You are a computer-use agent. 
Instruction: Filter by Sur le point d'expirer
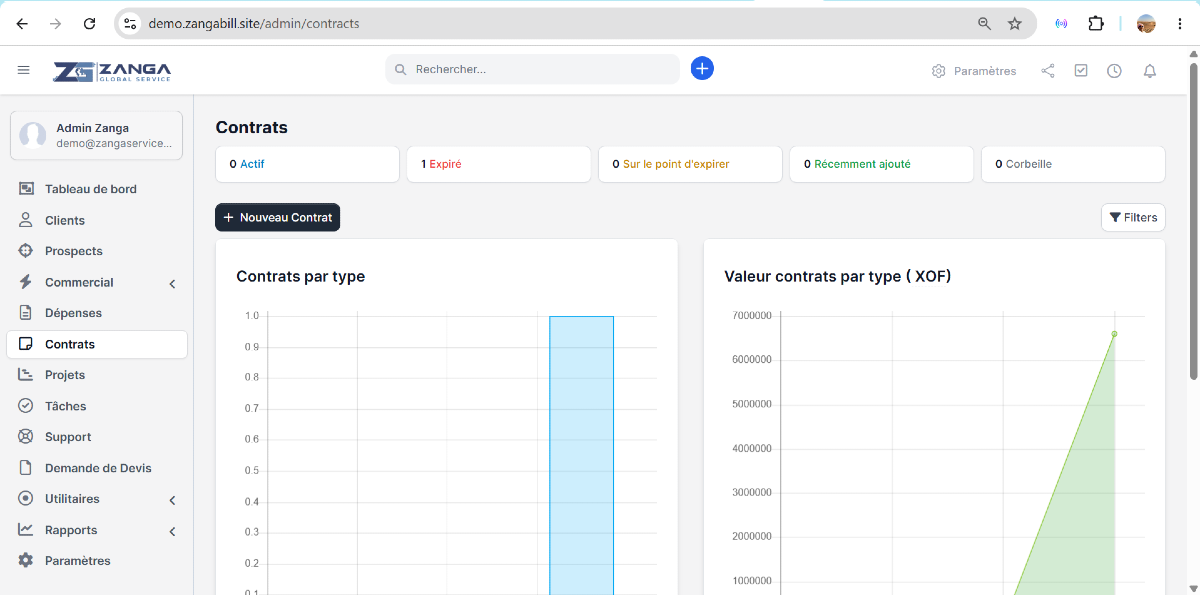point(690,164)
